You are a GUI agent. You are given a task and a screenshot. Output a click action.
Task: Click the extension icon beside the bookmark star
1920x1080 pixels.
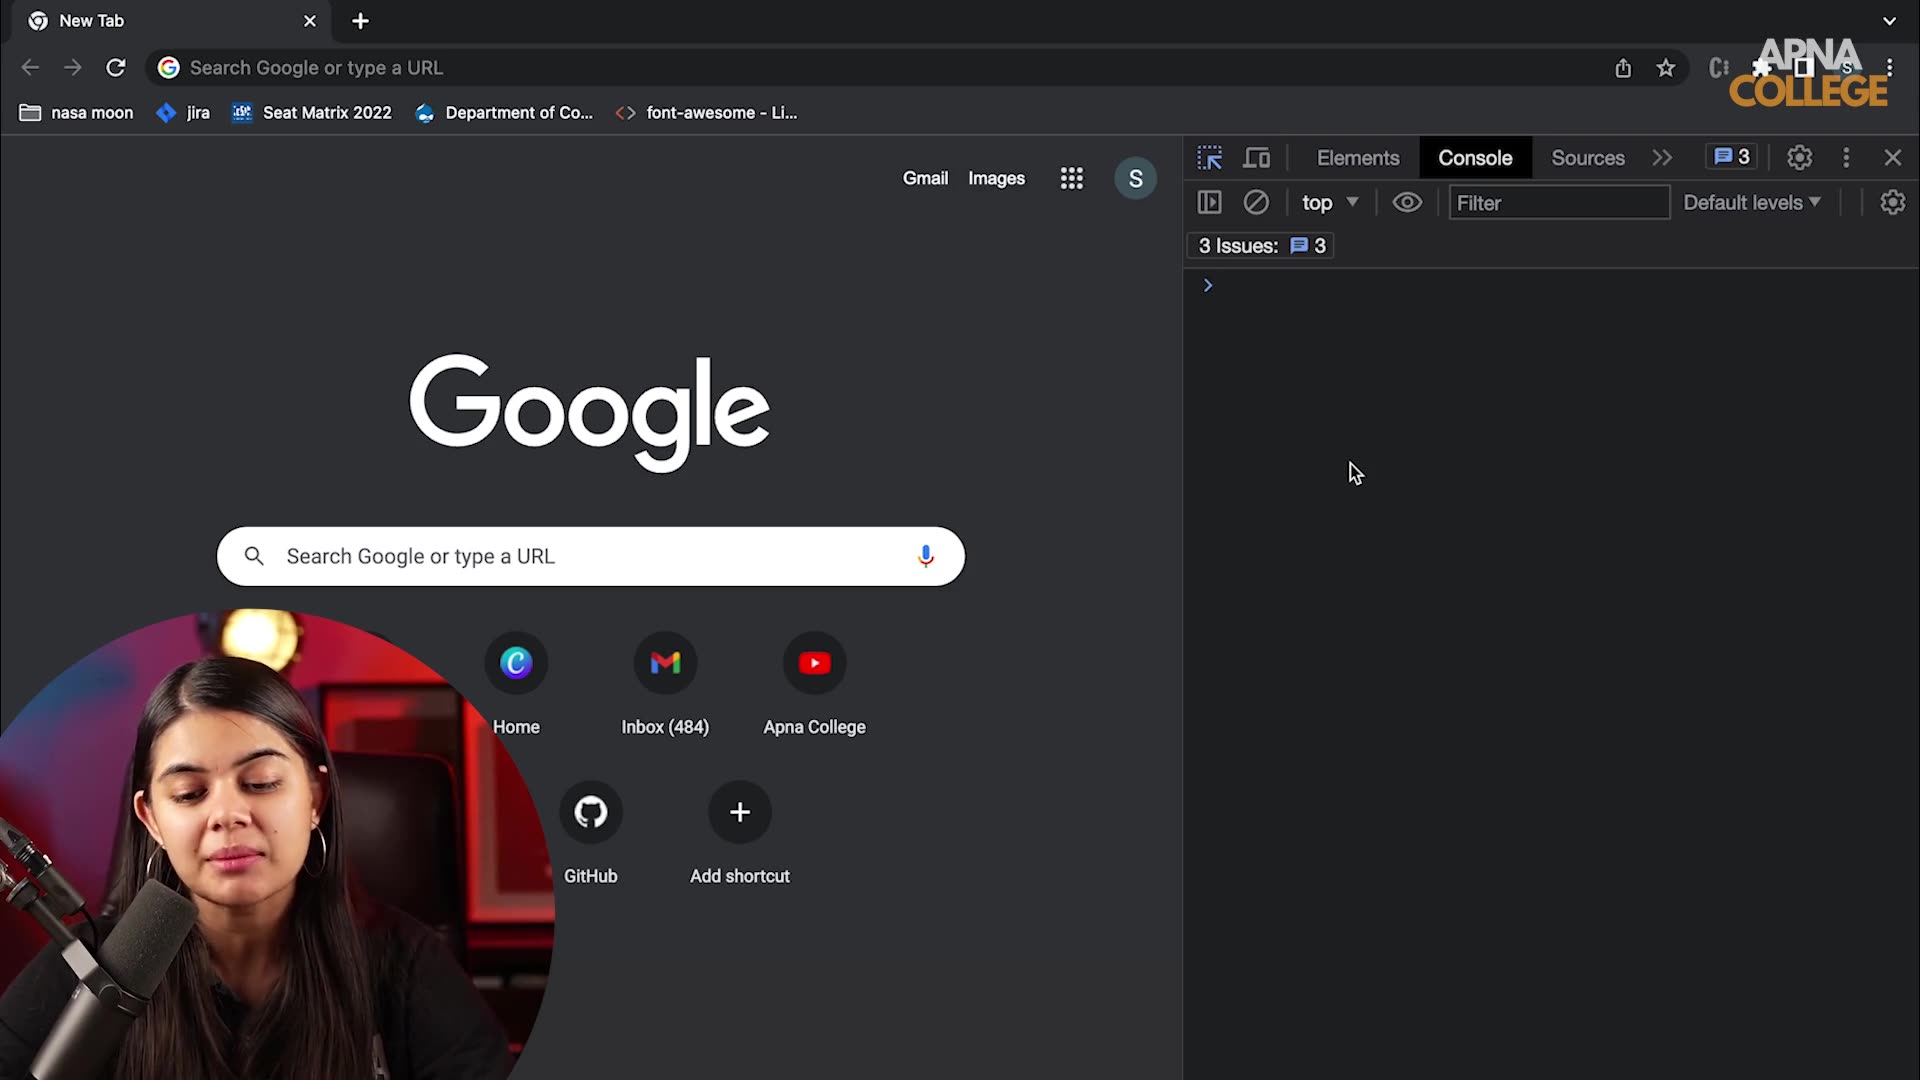[x=1718, y=68]
